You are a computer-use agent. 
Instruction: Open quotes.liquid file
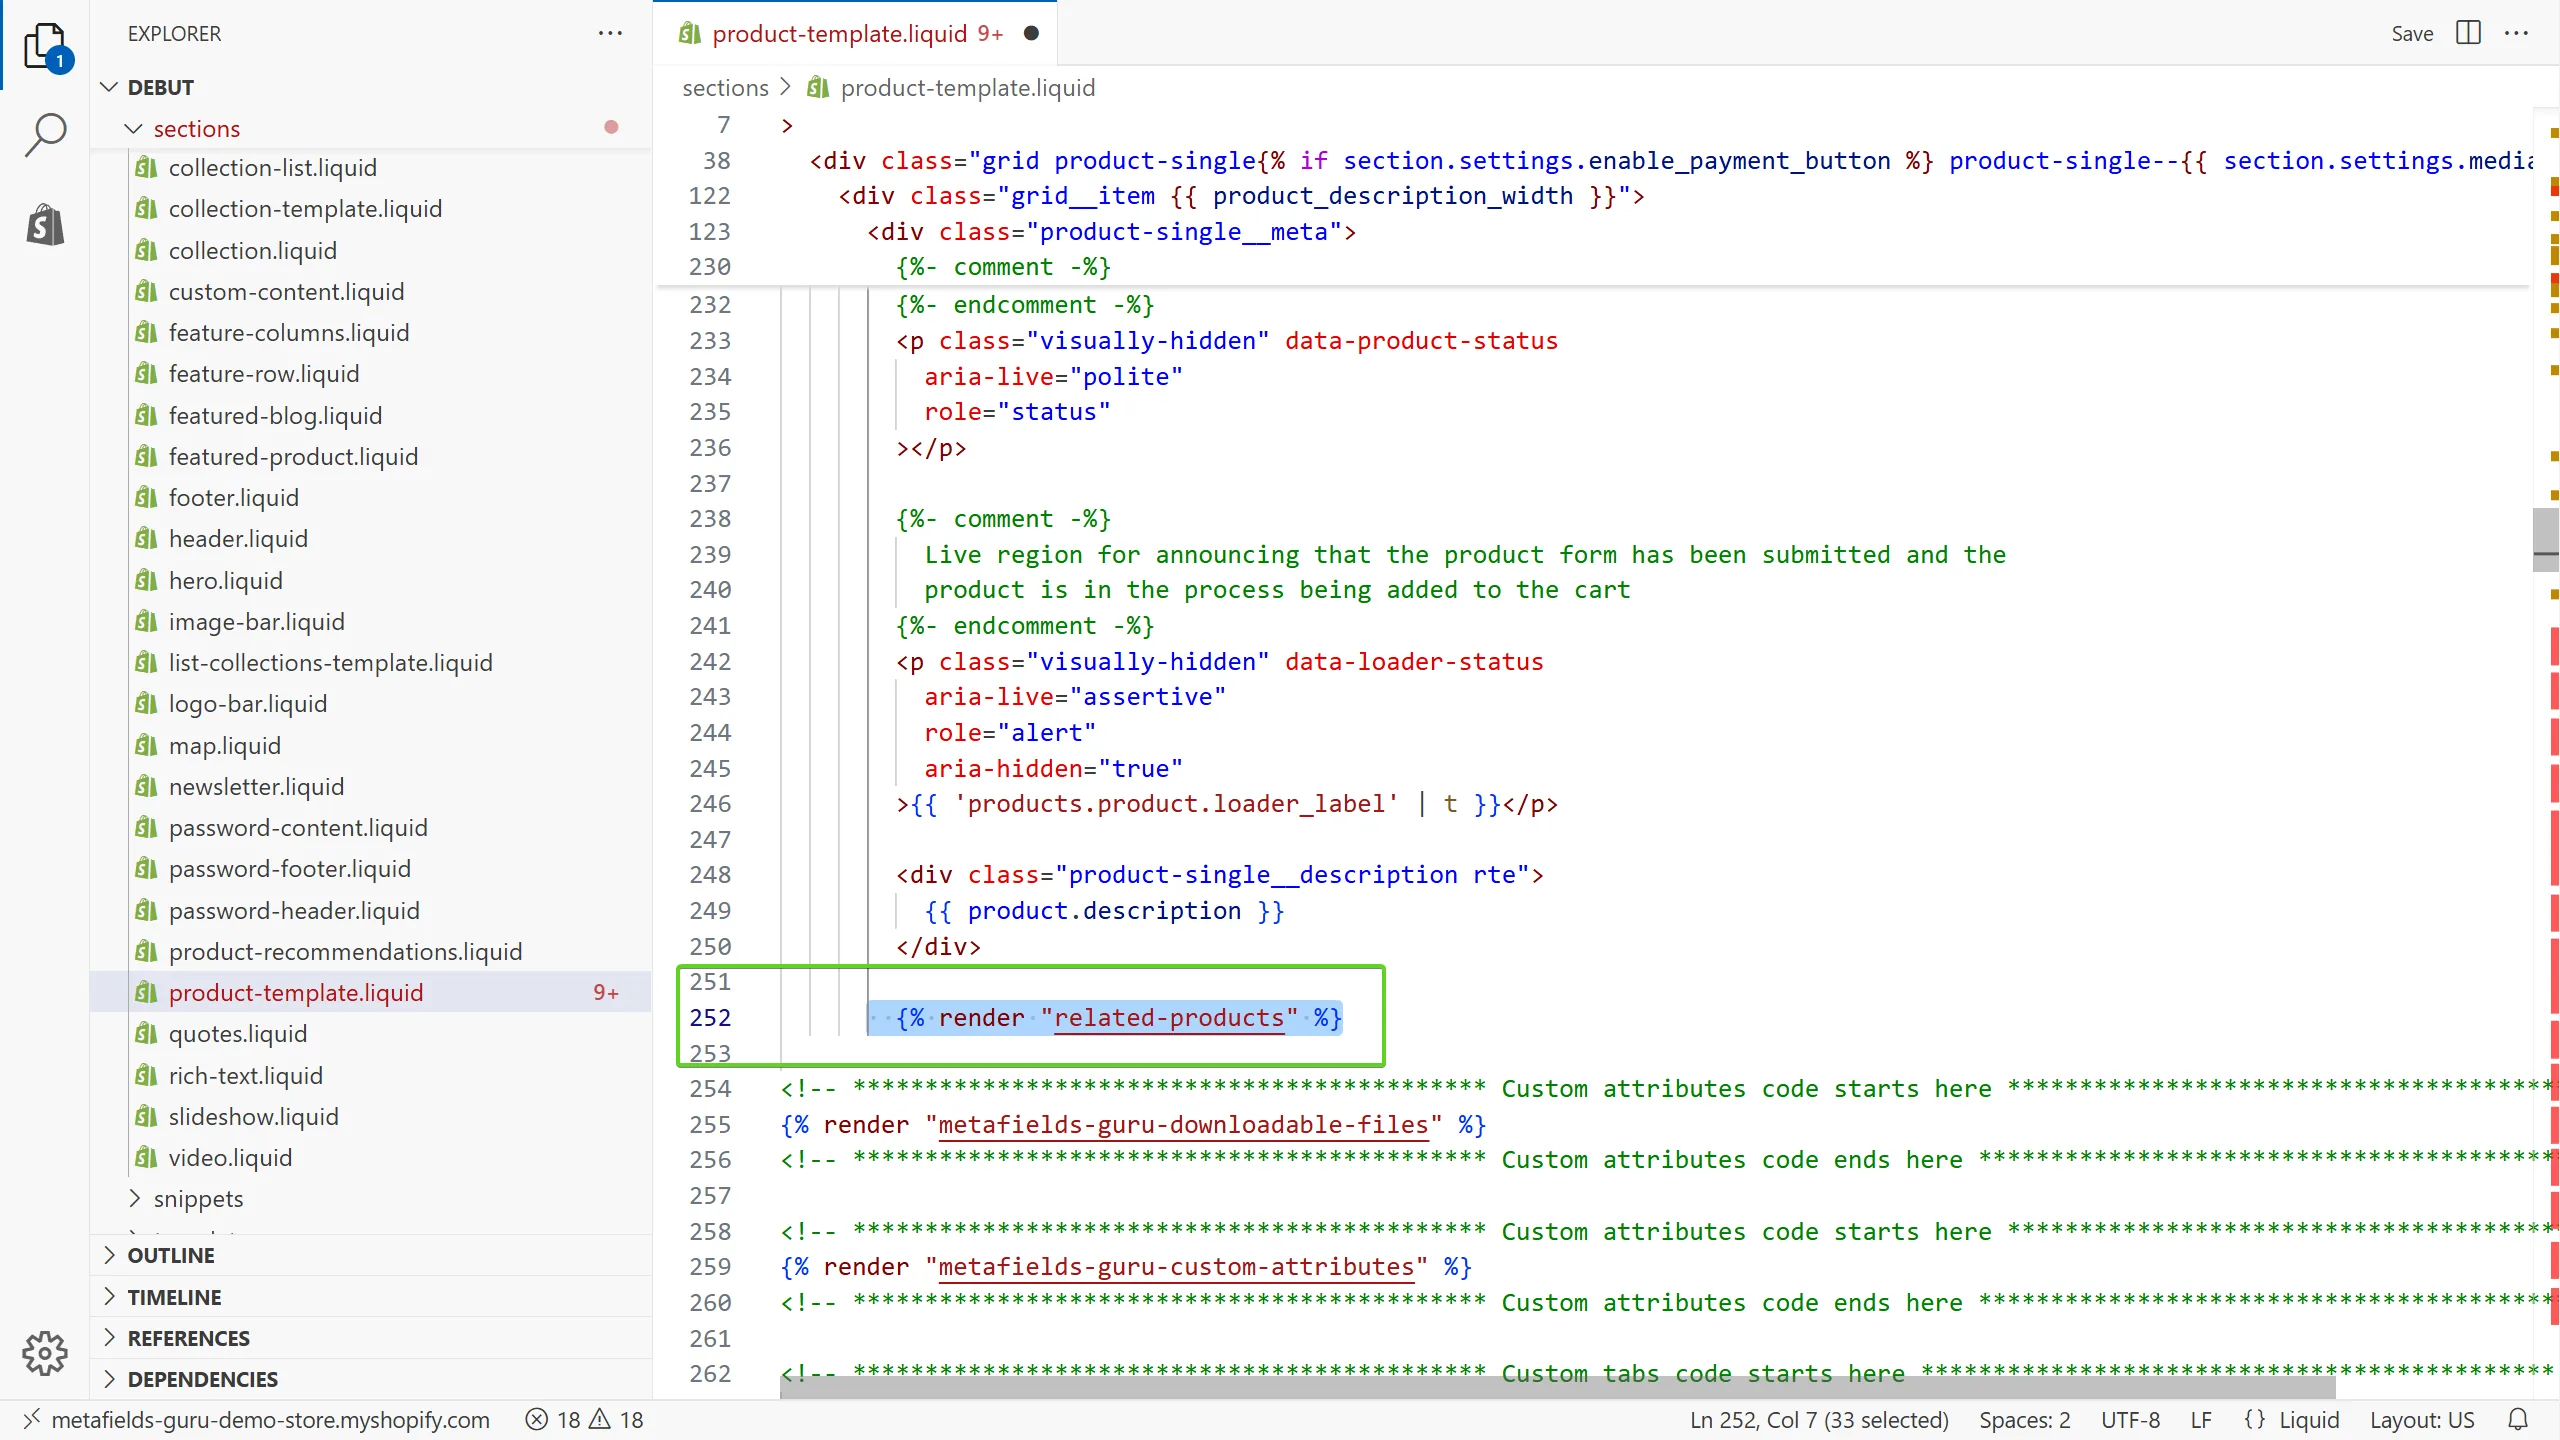click(x=237, y=1033)
